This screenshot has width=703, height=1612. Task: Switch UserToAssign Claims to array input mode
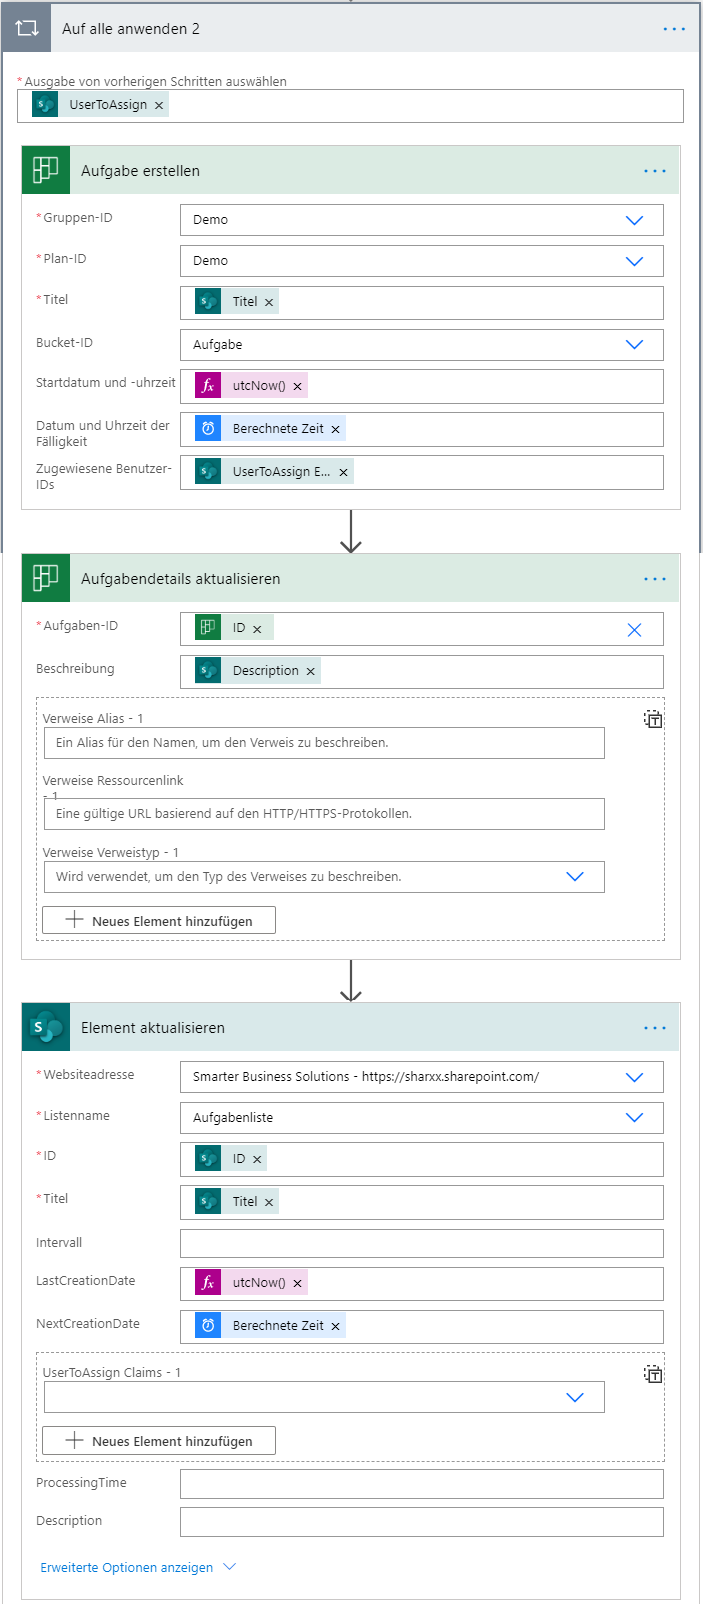click(x=653, y=1374)
